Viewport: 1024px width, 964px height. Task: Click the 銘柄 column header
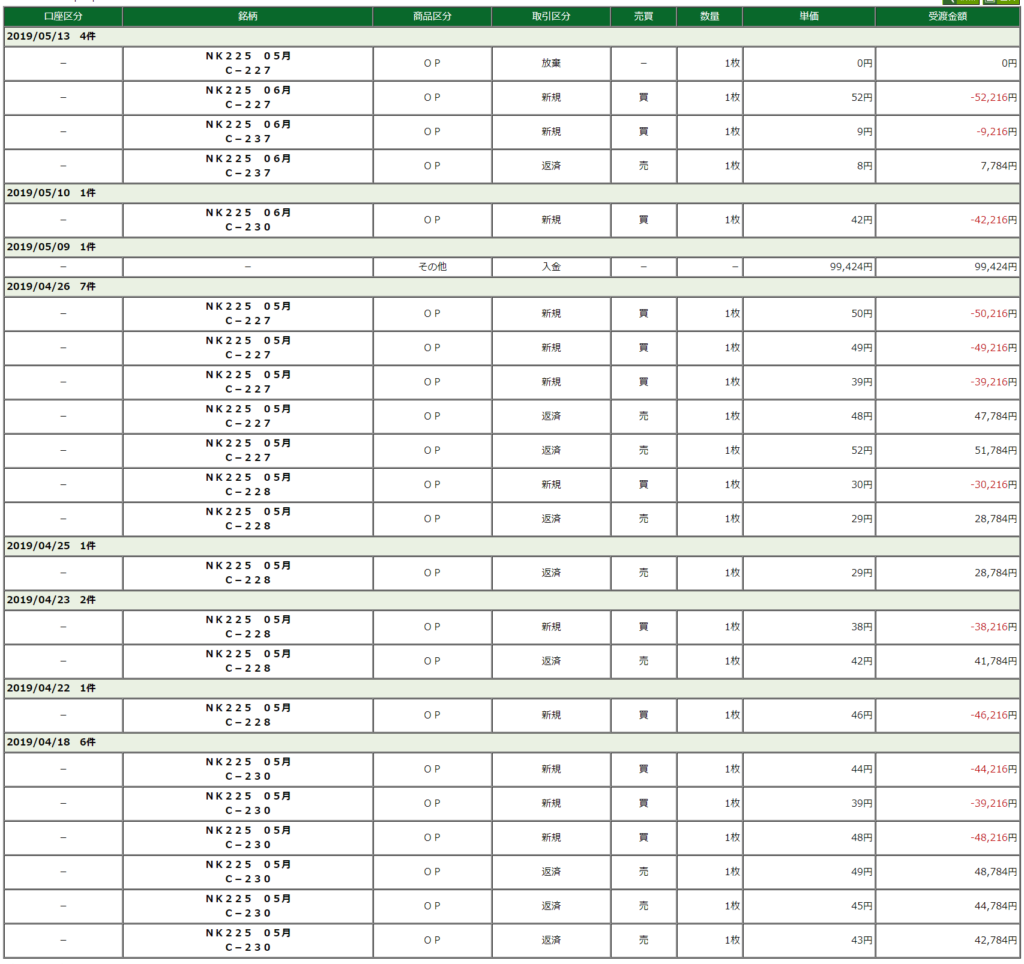[x=247, y=17]
